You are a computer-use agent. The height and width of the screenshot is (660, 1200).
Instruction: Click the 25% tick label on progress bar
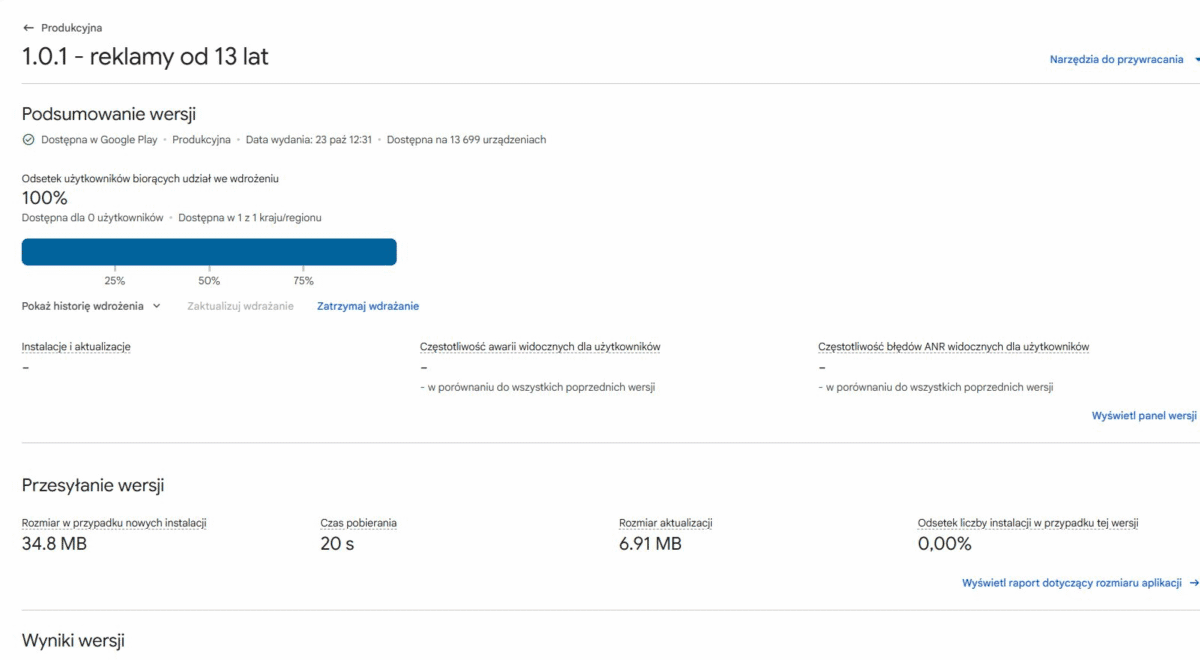pyautogui.click(x=115, y=281)
